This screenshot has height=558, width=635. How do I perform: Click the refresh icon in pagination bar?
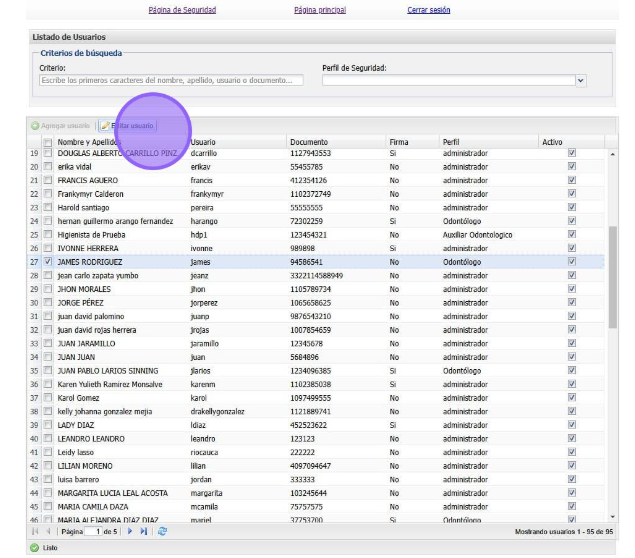point(162,531)
